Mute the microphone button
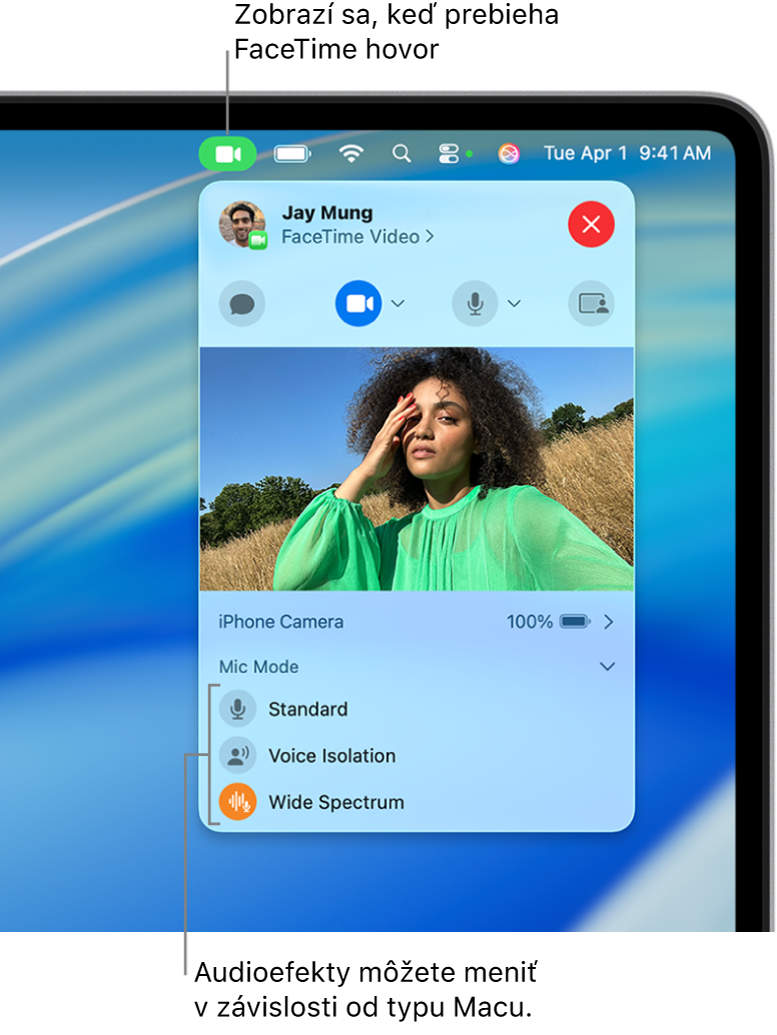 [x=475, y=304]
